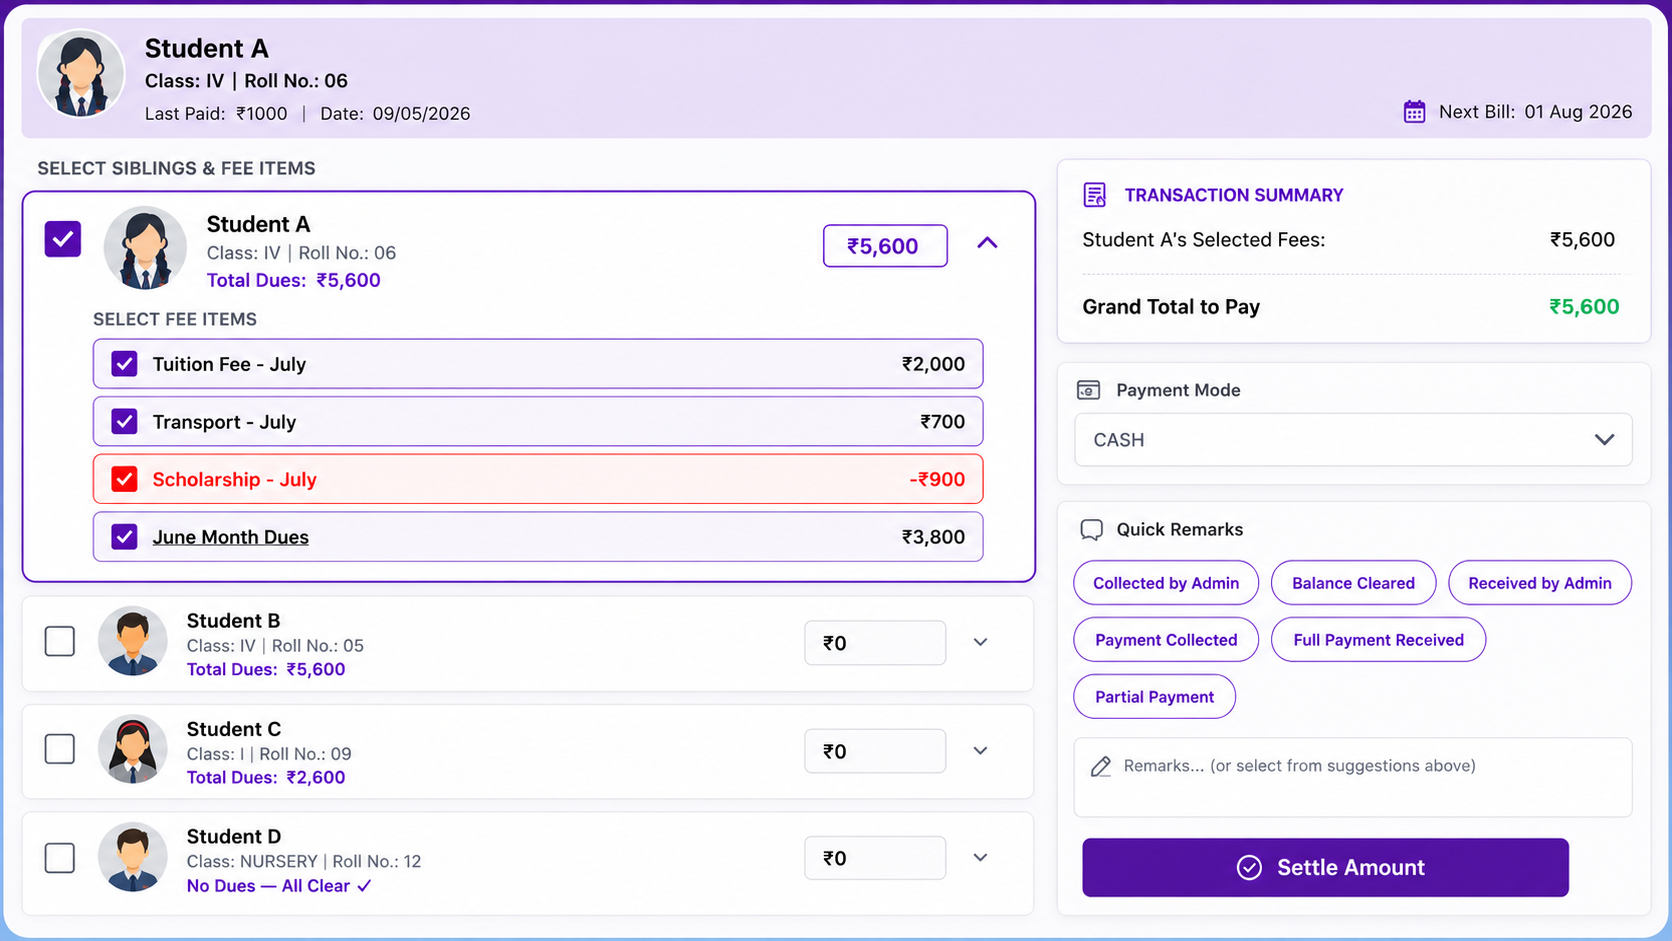
Task: Choose the Partial Payment remark
Action: pyautogui.click(x=1154, y=697)
